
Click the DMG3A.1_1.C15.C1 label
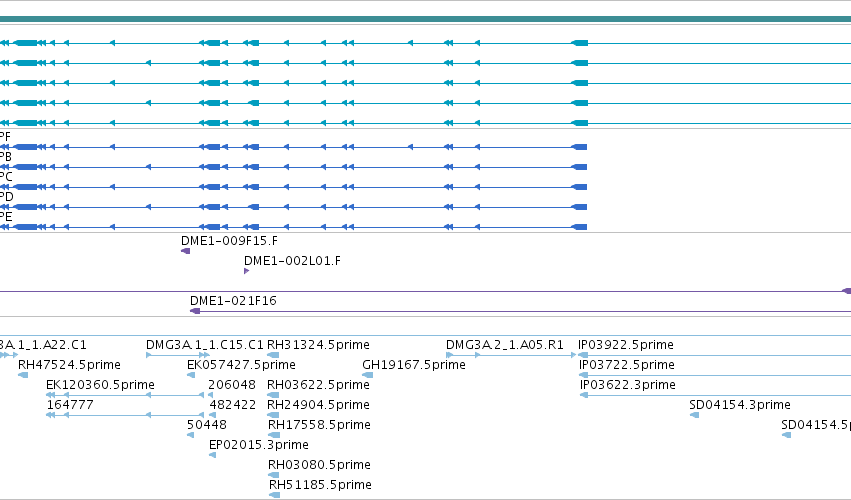tap(205, 345)
